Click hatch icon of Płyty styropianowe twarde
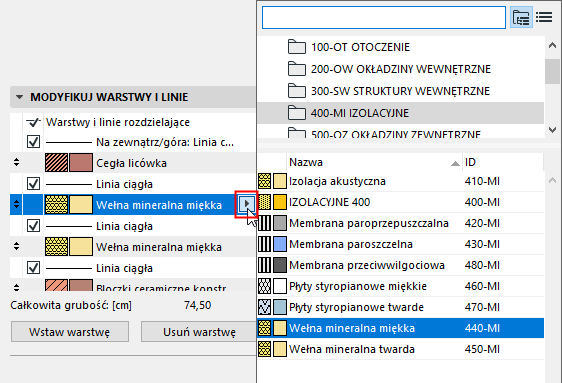This screenshot has width=562, height=383. click(x=265, y=307)
